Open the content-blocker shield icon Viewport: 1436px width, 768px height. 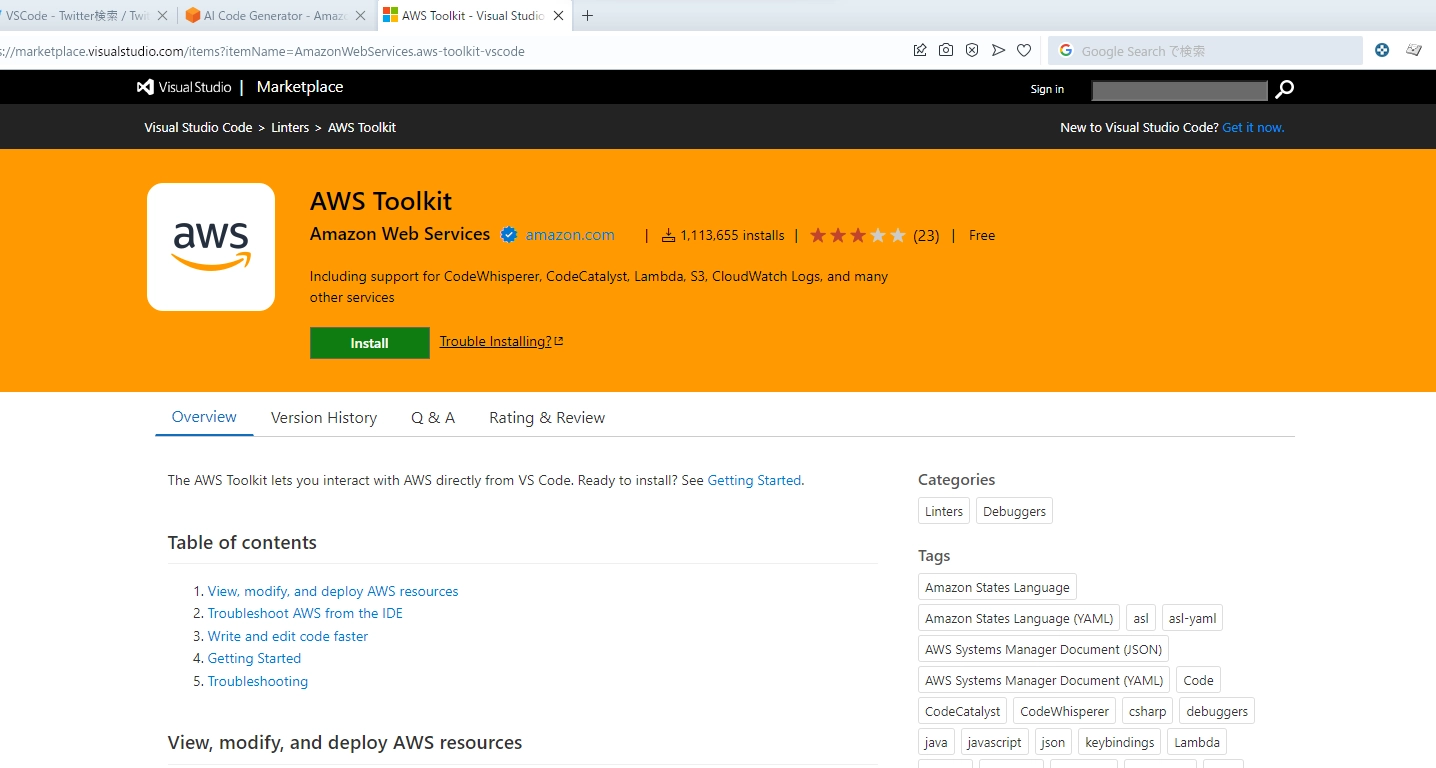[x=971, y=49]
